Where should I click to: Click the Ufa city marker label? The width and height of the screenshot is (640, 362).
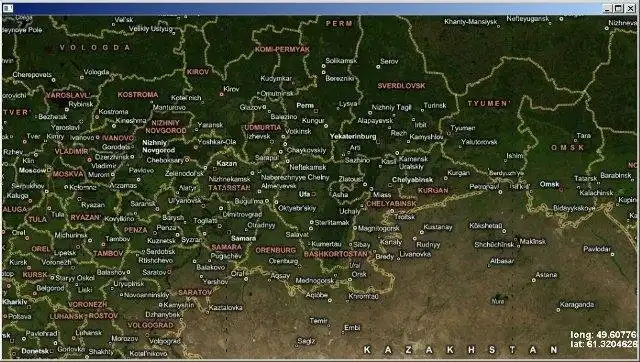tap(304, 194)
